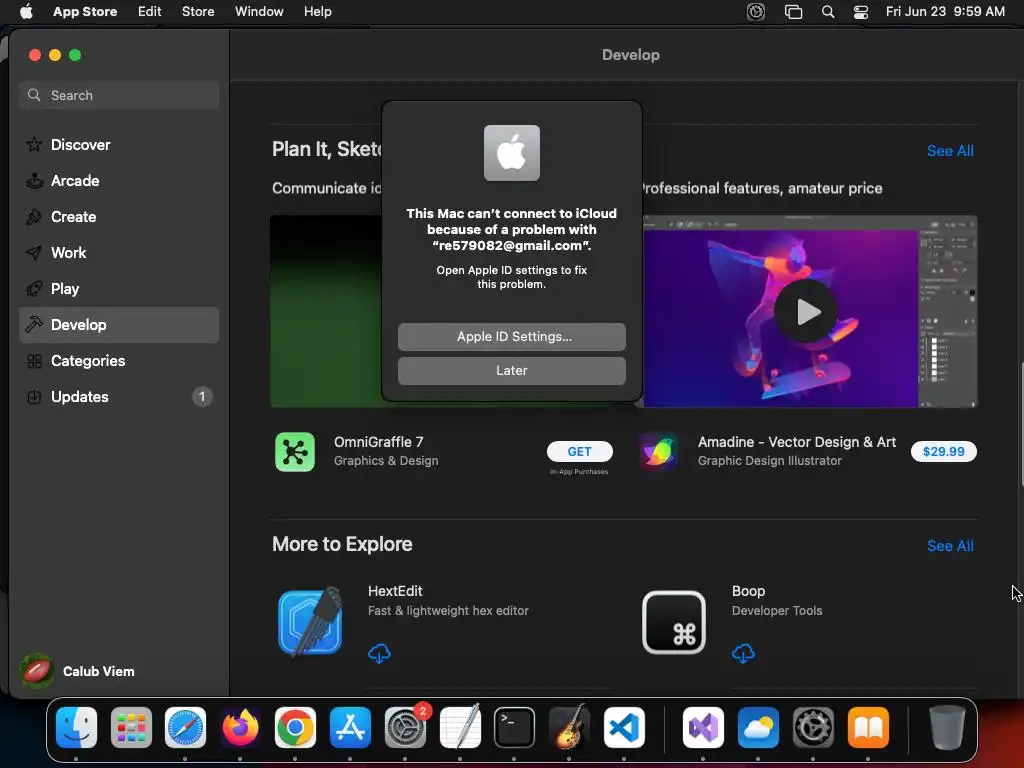This screenshot has height=768, width=1024.
Task: Open the Arcade section
Action: click(119, 181)
